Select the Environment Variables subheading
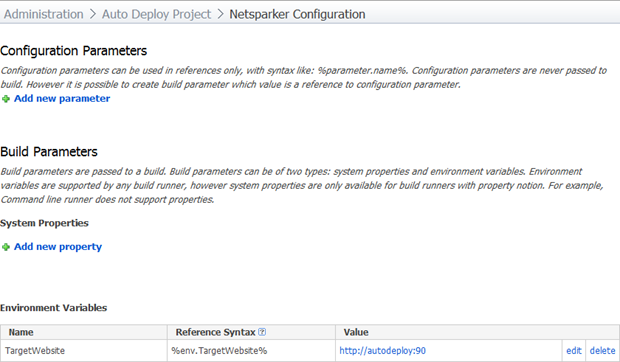620x362 pixels. 53,308
